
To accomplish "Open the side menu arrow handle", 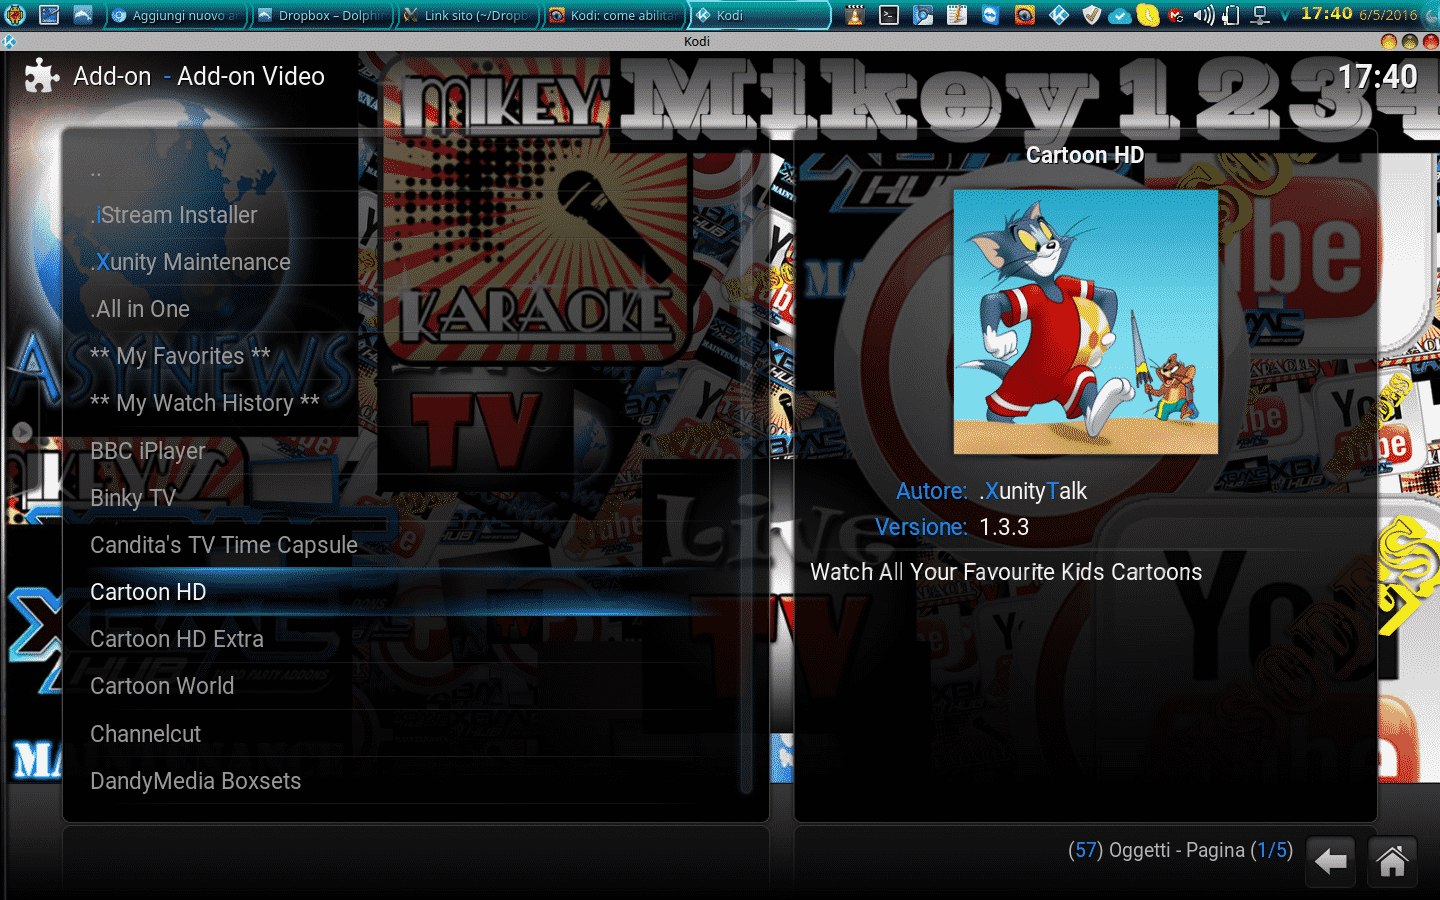I will point(22,432).
